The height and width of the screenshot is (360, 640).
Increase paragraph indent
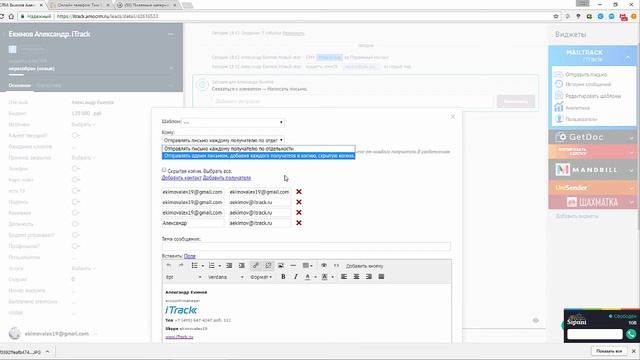coord(242,266)
